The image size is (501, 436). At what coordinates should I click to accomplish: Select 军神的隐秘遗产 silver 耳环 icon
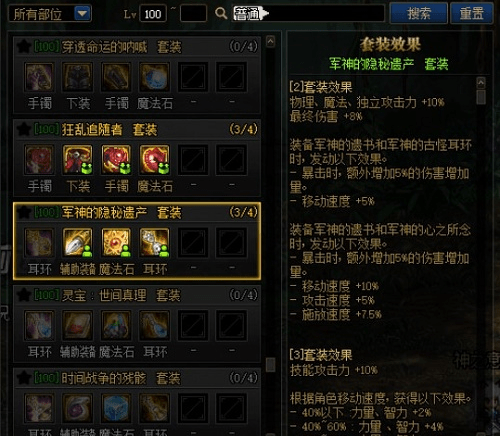point(154,243)
